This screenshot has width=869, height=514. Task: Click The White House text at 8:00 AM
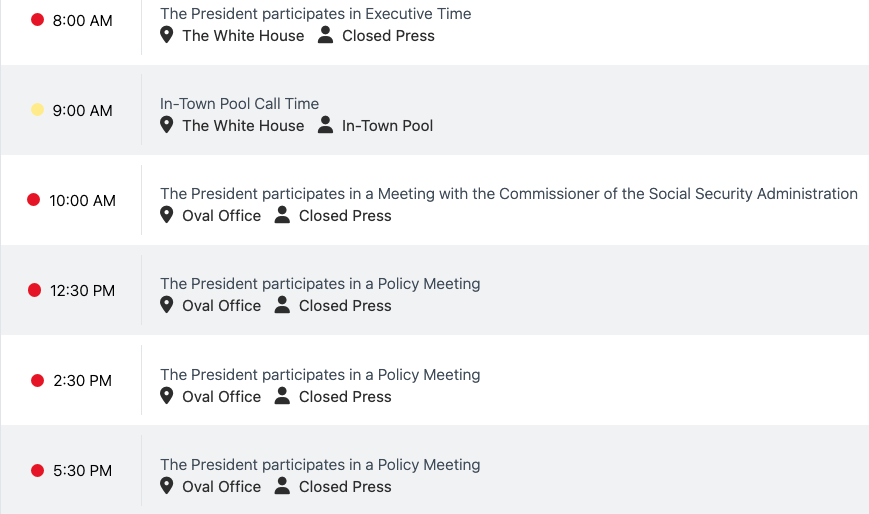(243, 36)
